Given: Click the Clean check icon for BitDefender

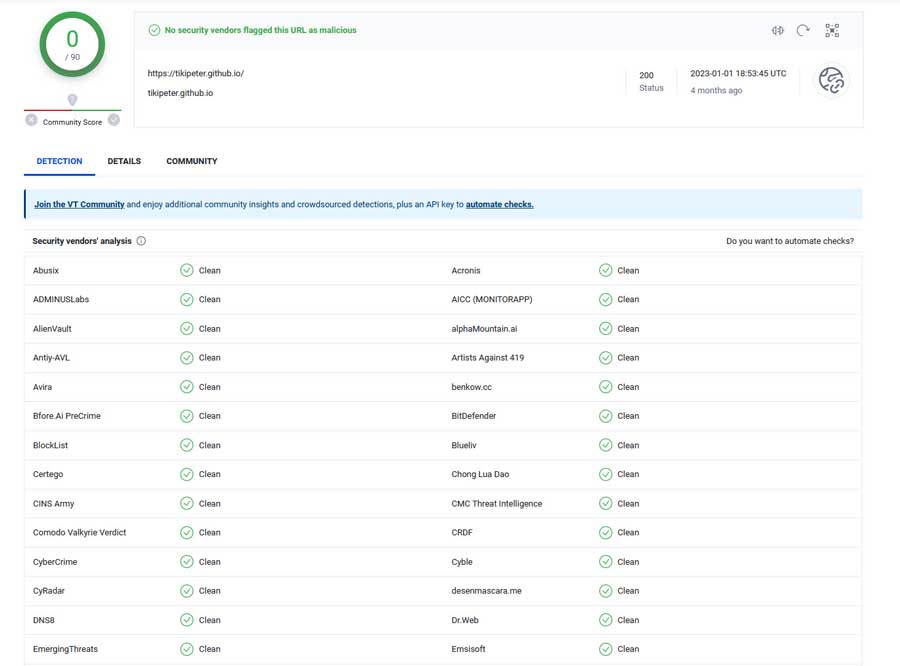Looking at the screenshot, I should pyautogui.click(x=606, y=416).
